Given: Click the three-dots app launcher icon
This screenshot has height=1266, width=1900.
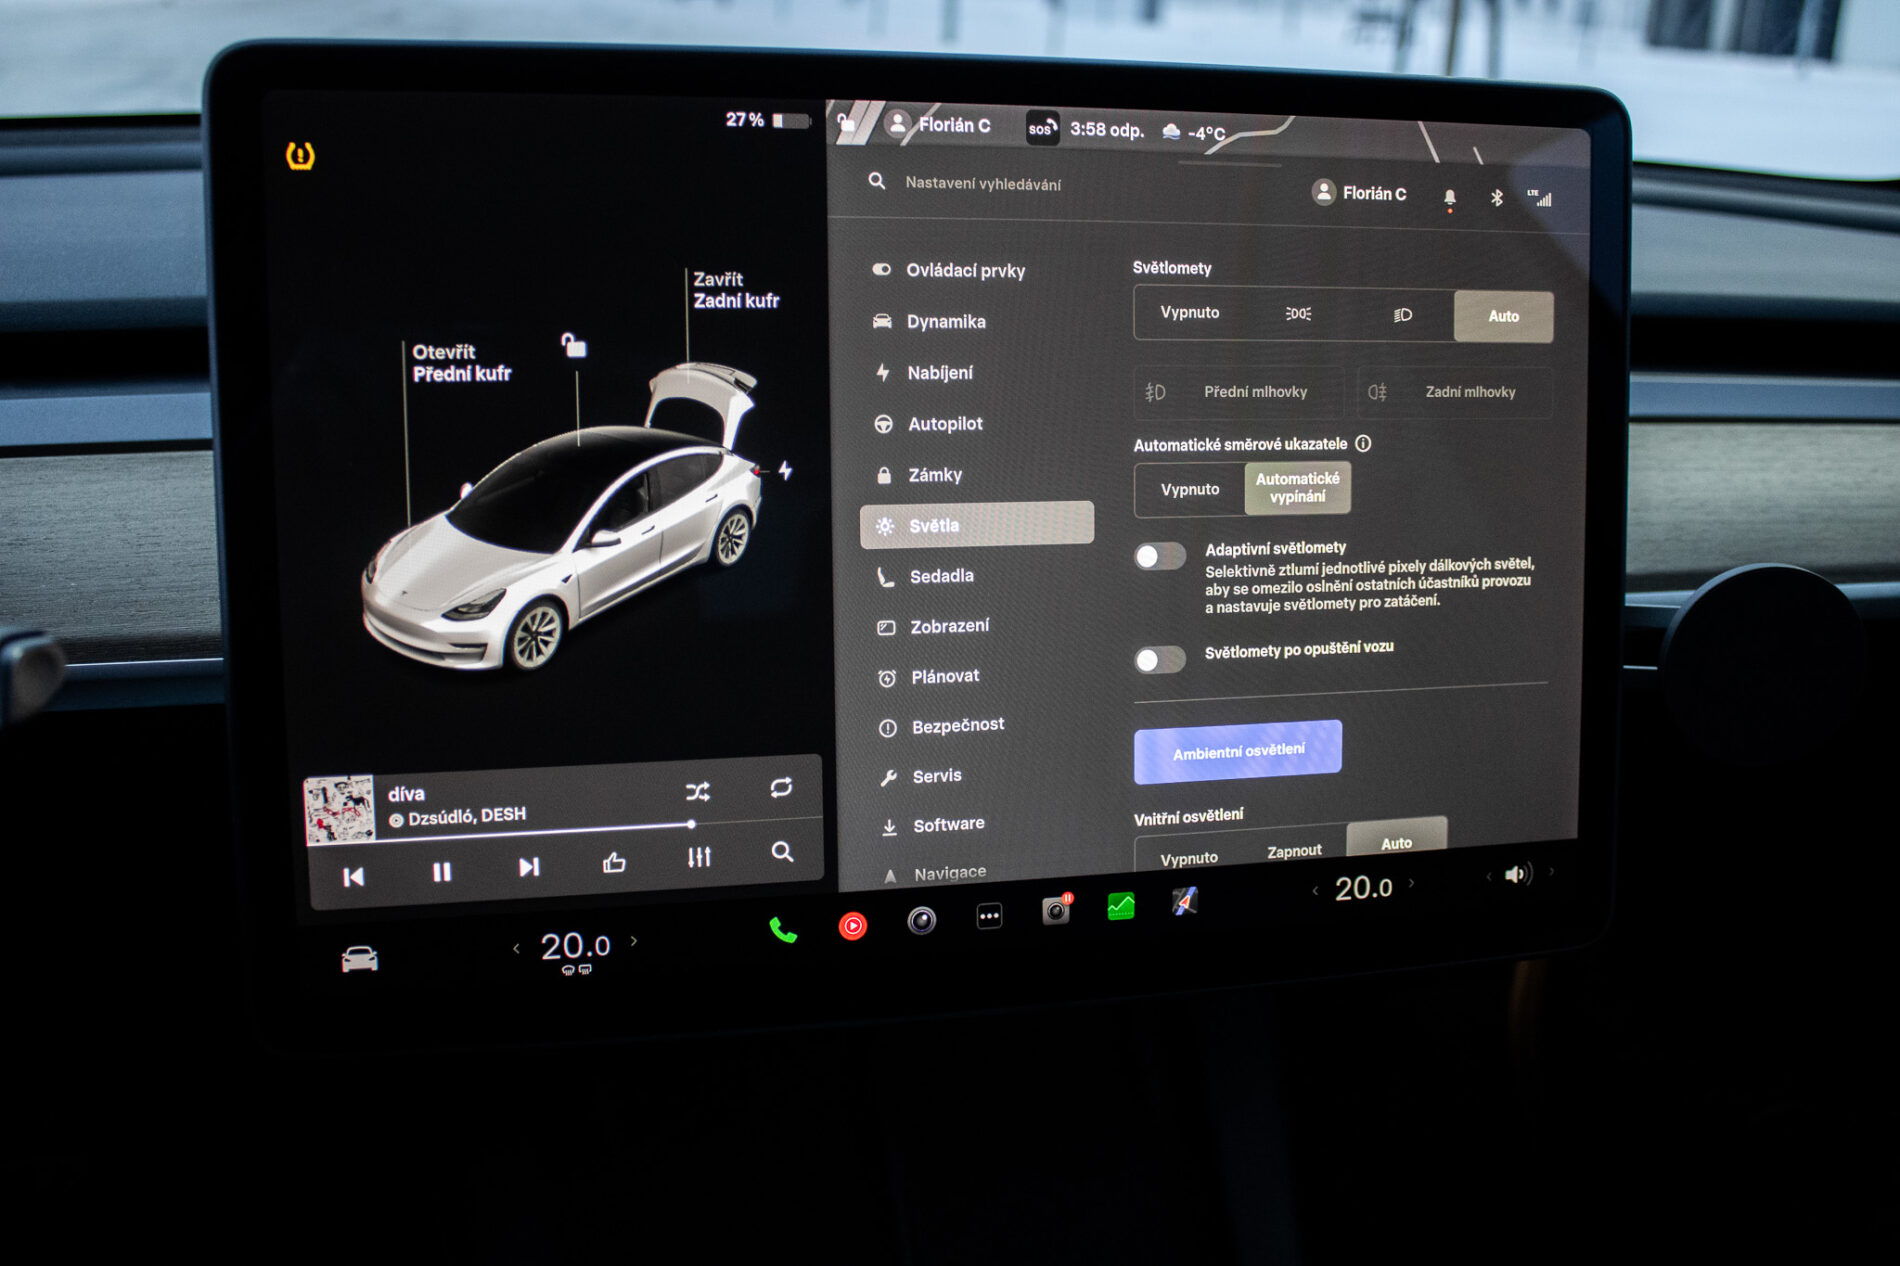Looking at the screenshot, I should coord(989,916).
